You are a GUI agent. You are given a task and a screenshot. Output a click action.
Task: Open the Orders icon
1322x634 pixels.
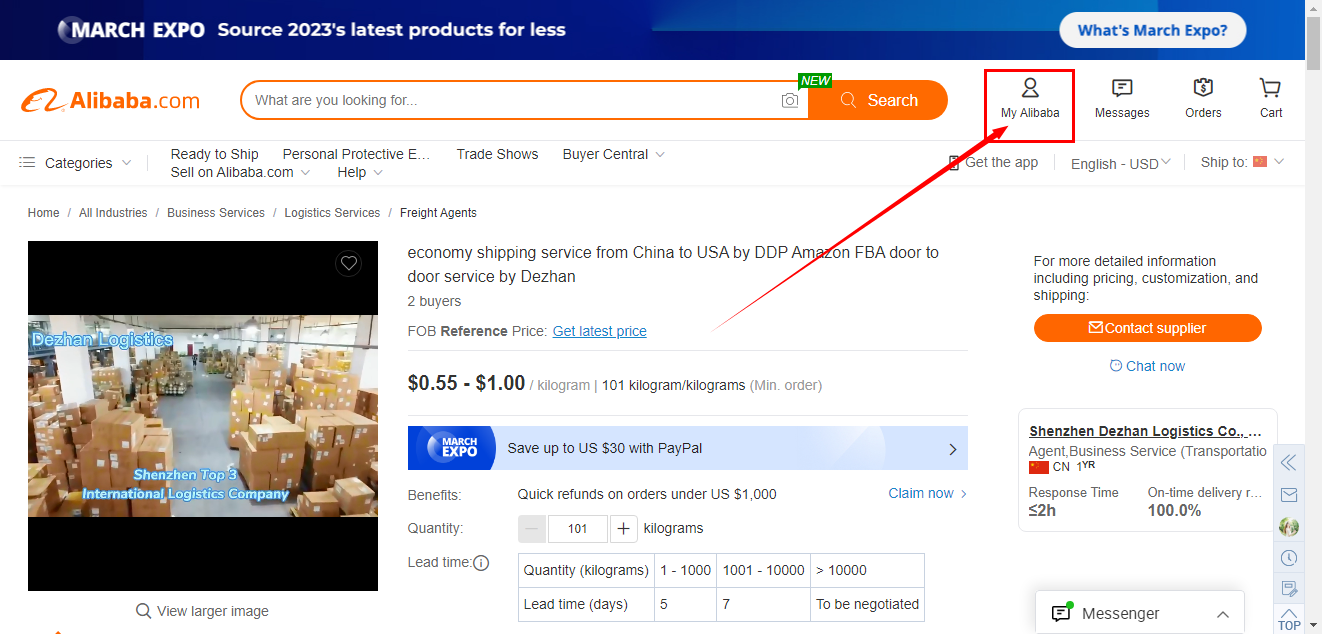coord(1203,89)
